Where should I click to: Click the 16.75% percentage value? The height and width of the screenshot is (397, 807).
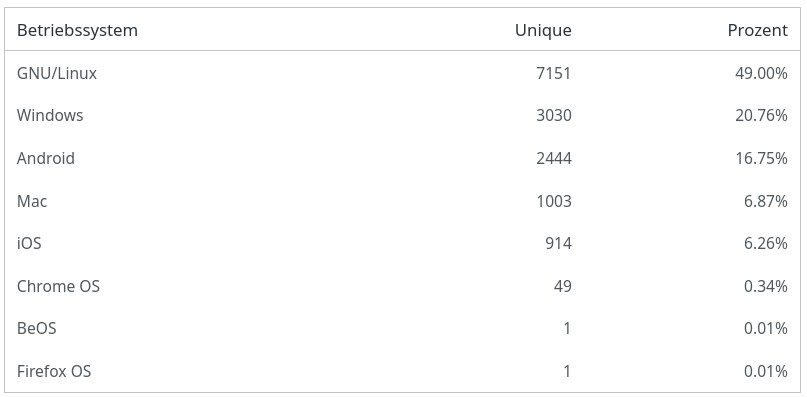coord(761,158)
